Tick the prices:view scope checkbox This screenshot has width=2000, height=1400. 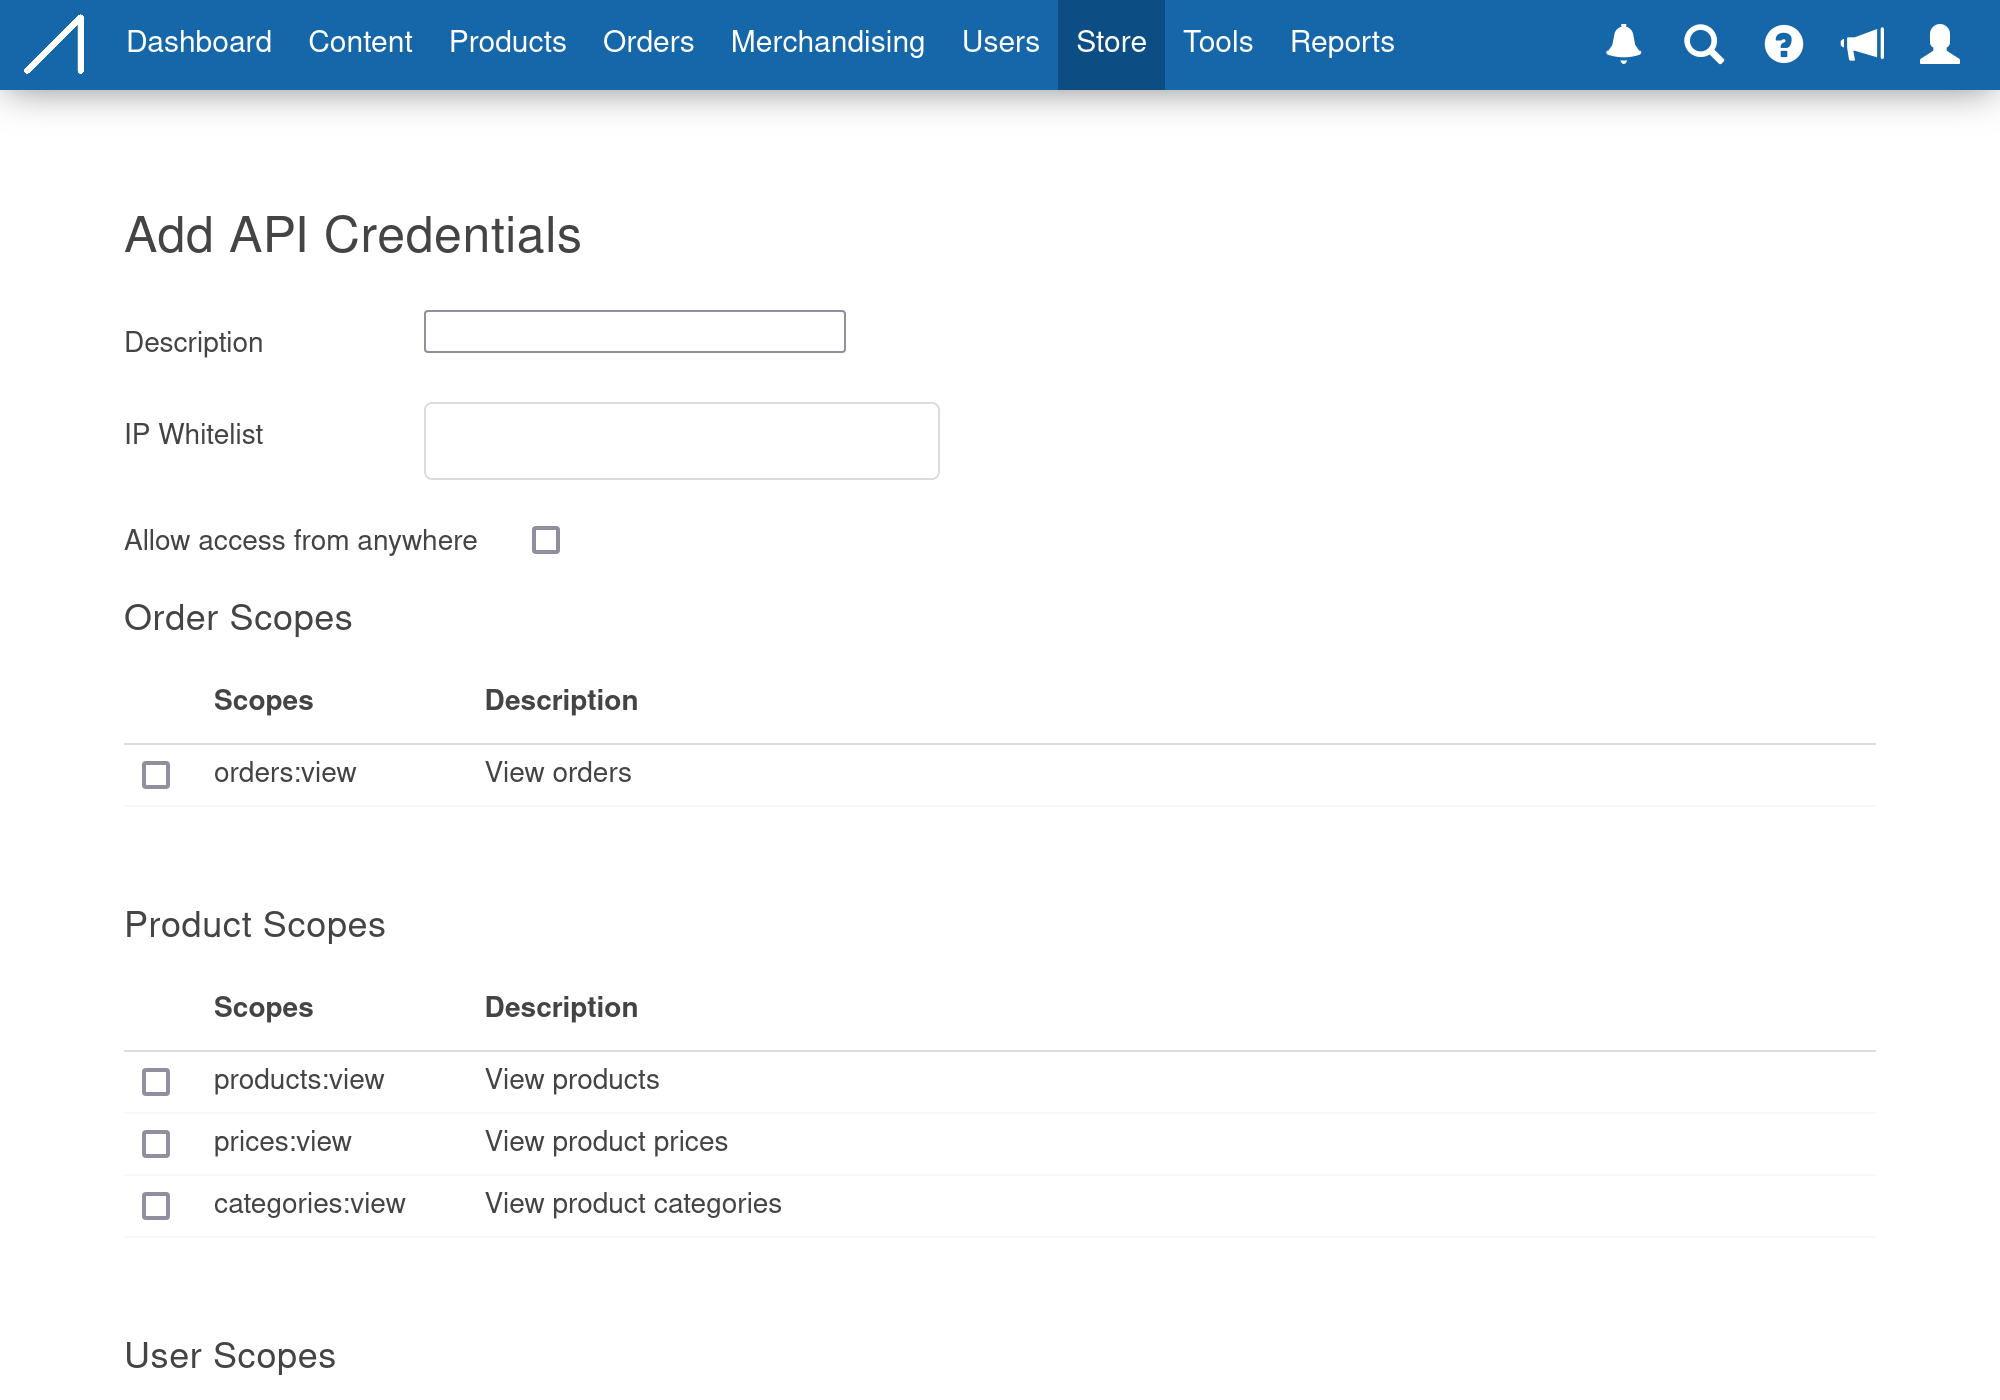[x=156, y=1144]
